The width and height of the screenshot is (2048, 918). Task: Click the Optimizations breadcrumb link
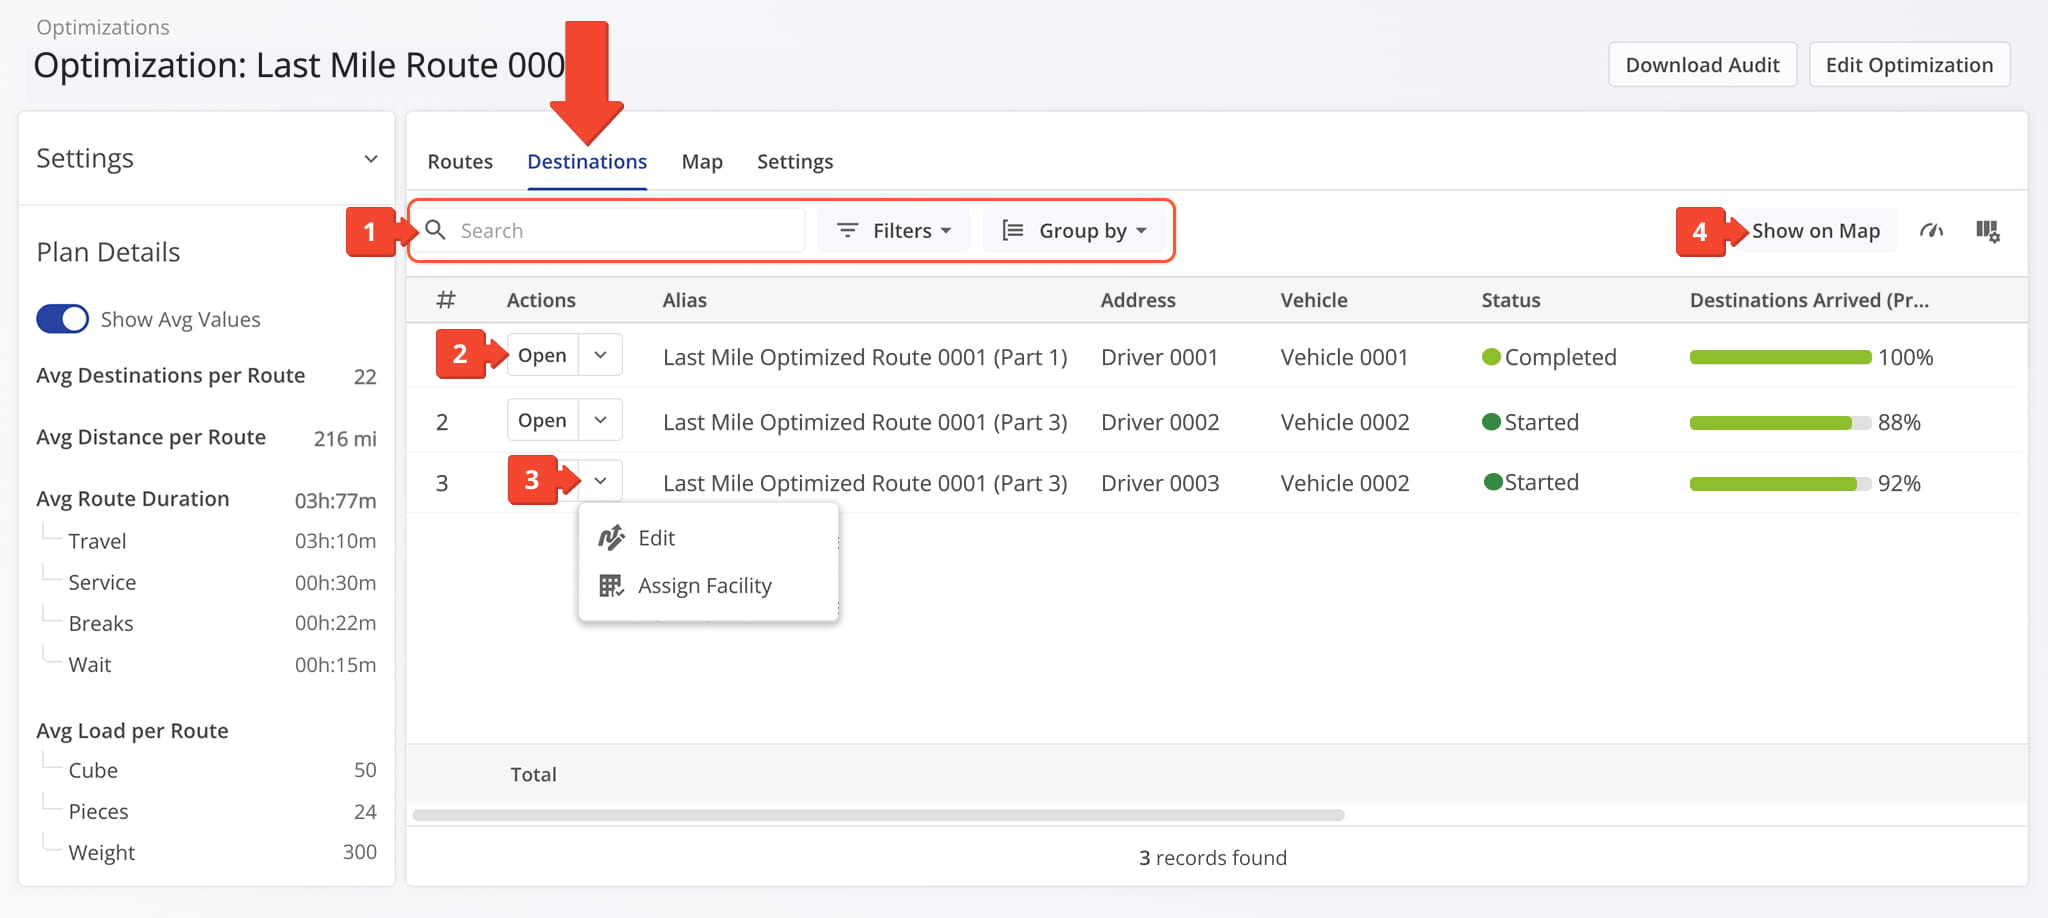pyautogui.click(x=103, y=27)
